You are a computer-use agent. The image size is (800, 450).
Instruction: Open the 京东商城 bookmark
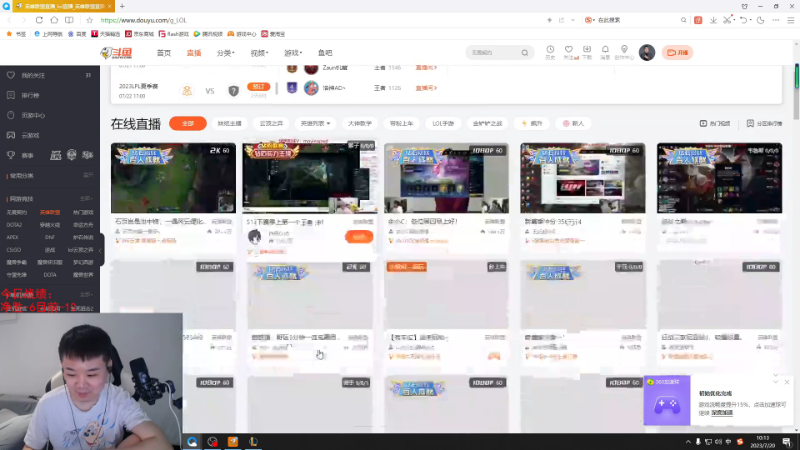tap(139, 34)
